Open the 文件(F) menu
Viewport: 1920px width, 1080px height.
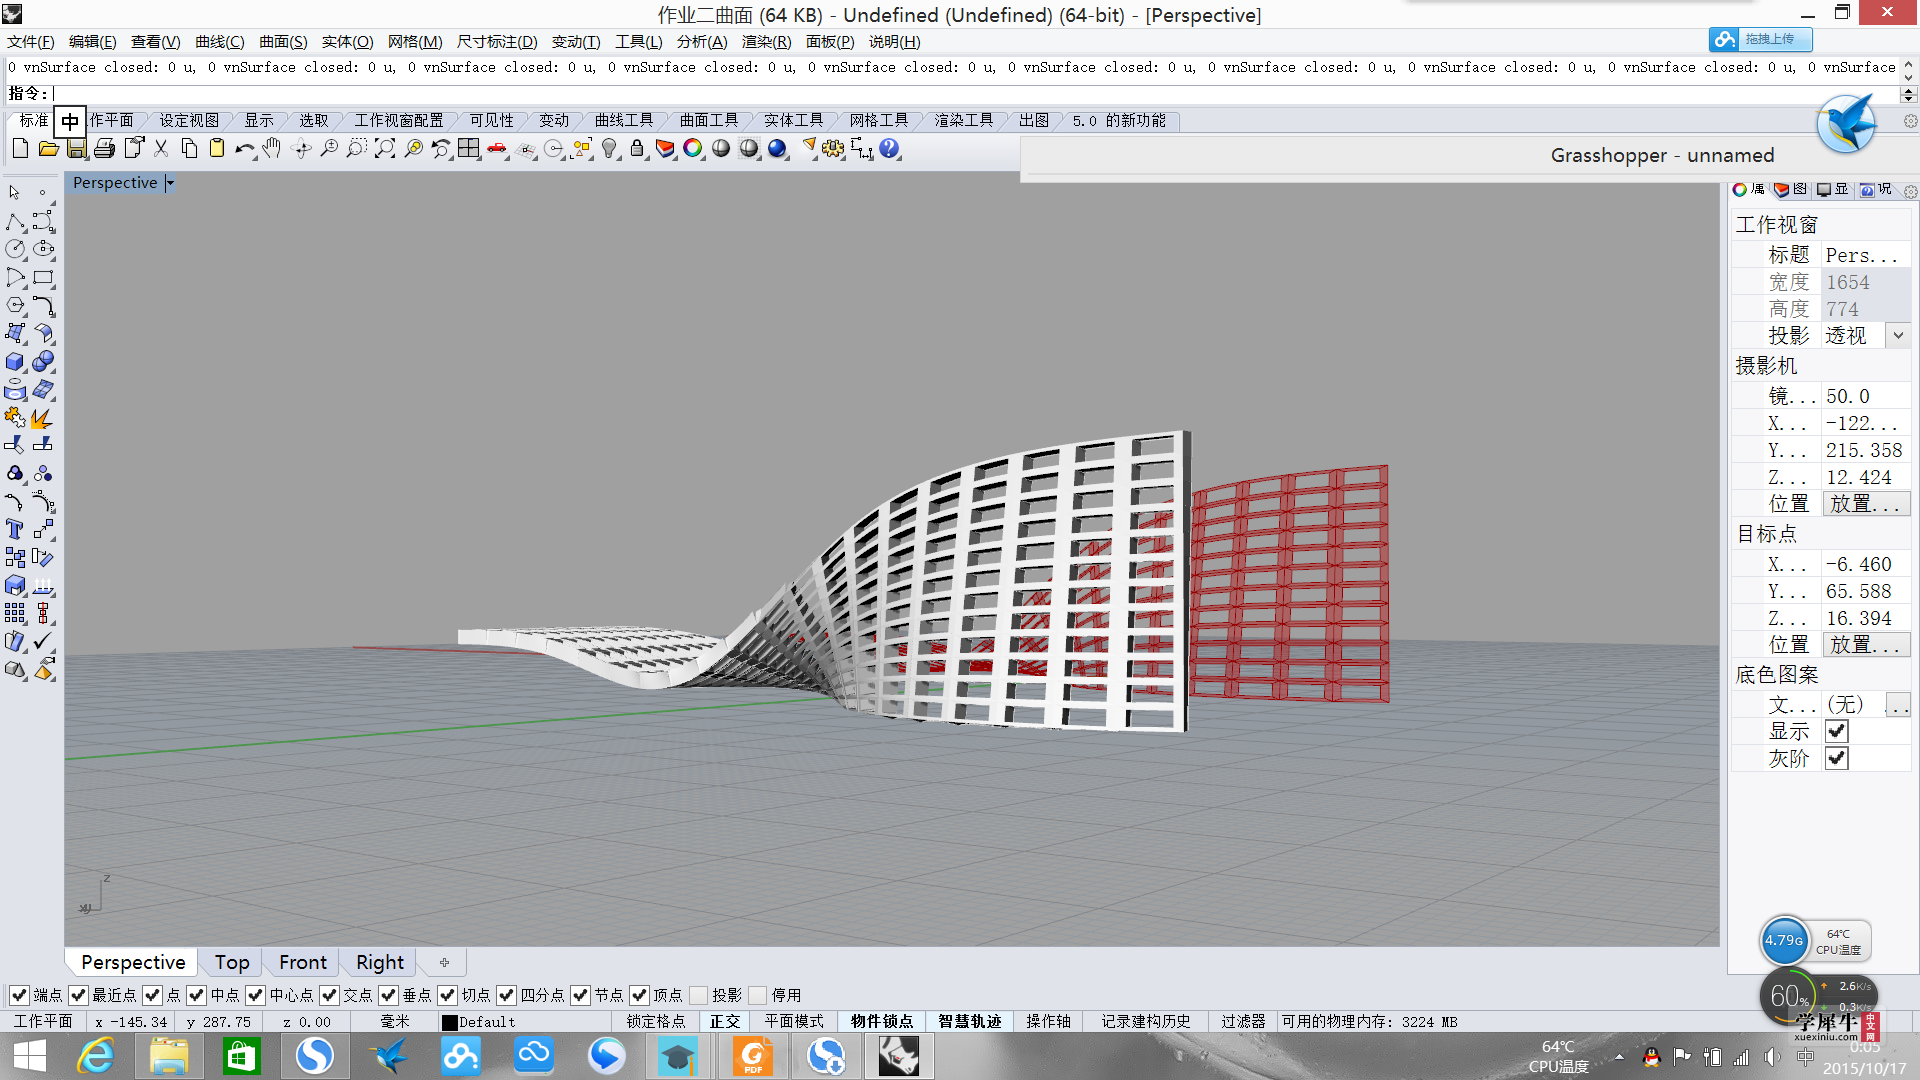coord(31,41)
